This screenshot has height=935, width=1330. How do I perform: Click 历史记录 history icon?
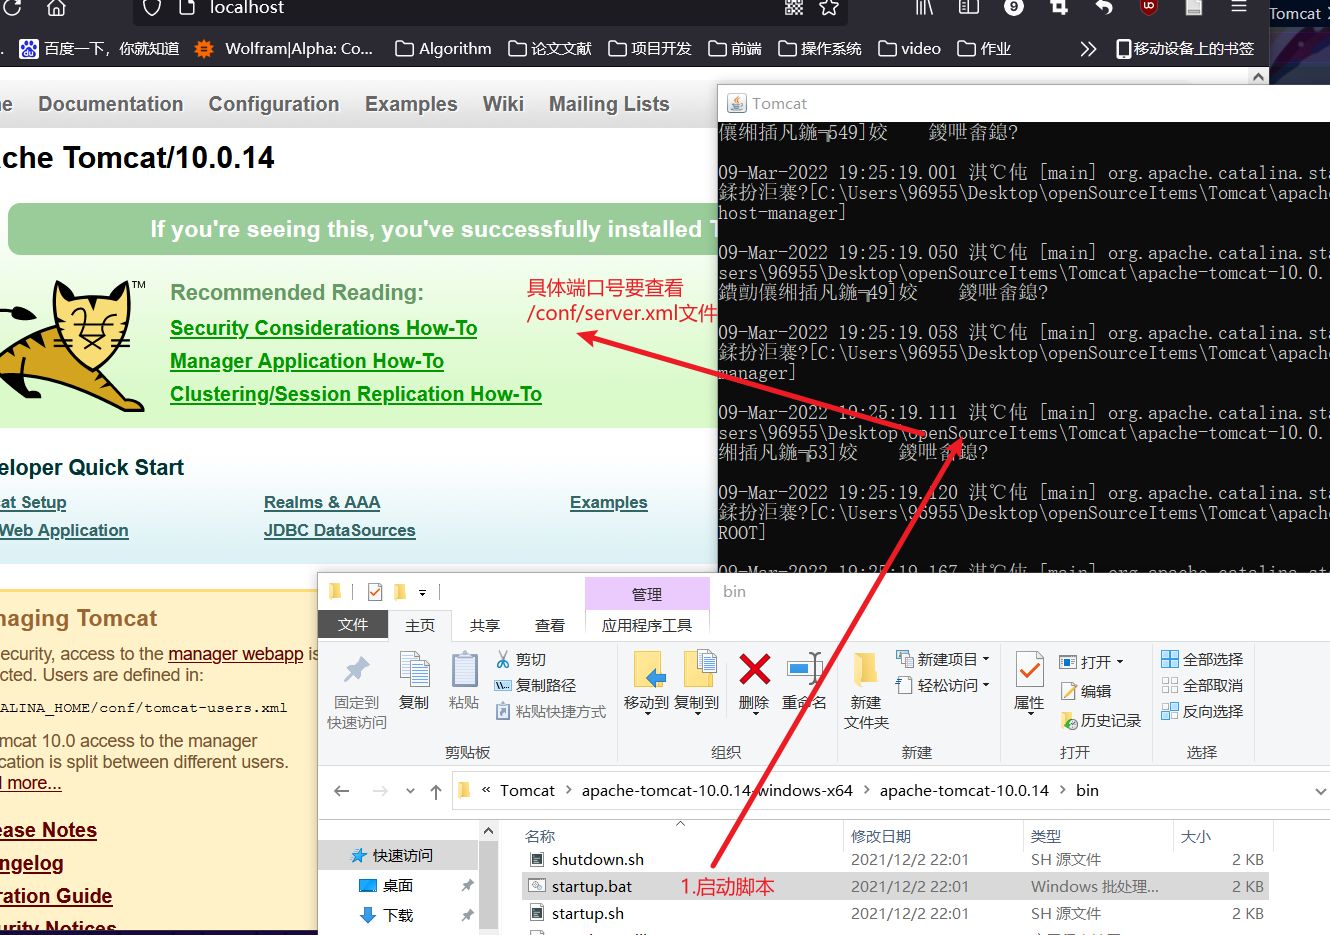coord(1069,720)
